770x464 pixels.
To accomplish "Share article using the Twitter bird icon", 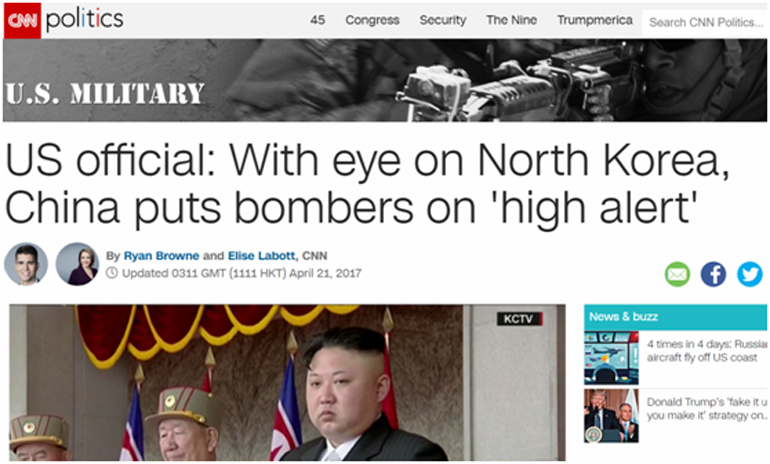I will pyautogui.click(x=749, y=274).
